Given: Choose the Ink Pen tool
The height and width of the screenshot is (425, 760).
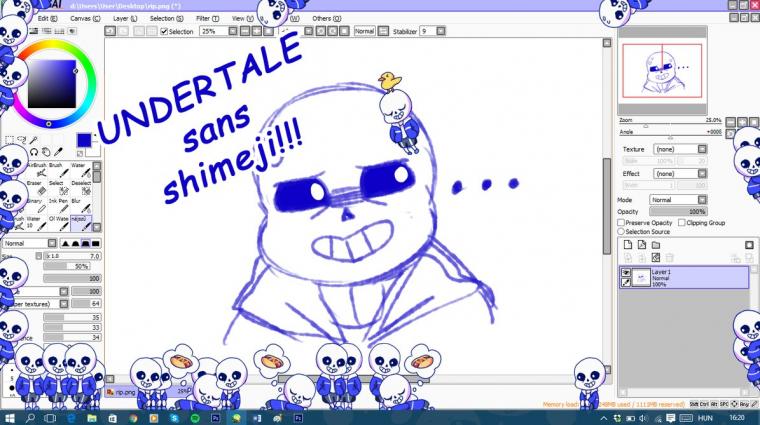Looking at the screenshot, I should click(x=58, y=206).
